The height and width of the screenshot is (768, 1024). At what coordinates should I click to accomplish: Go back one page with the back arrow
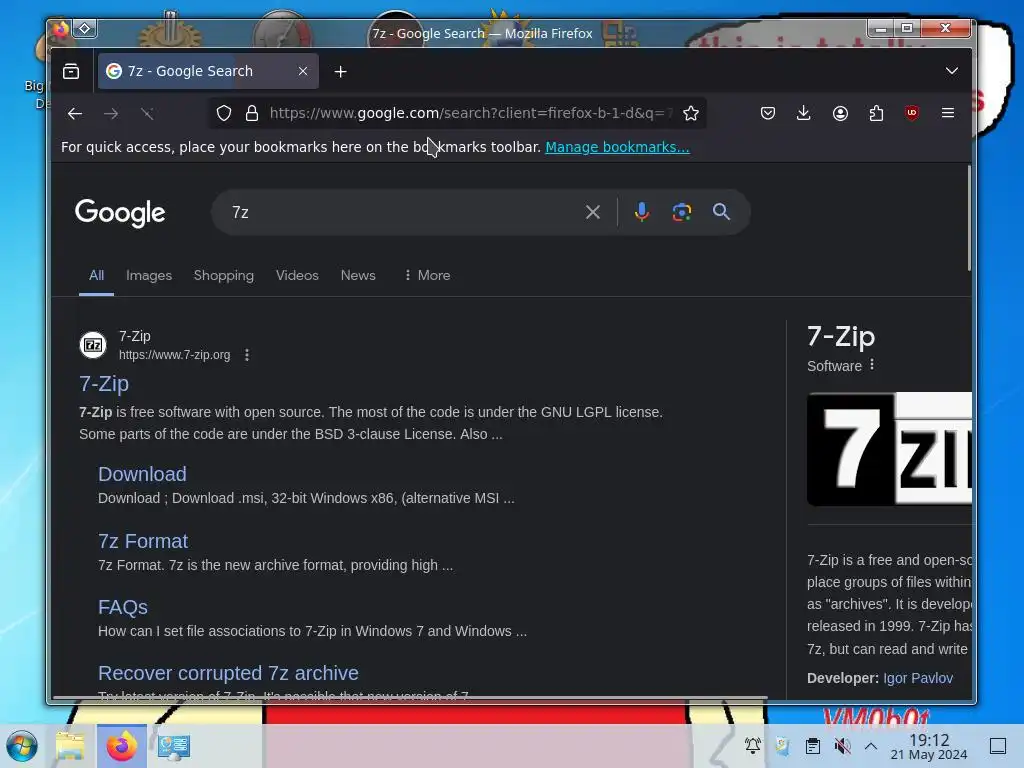tap(74, 114)
